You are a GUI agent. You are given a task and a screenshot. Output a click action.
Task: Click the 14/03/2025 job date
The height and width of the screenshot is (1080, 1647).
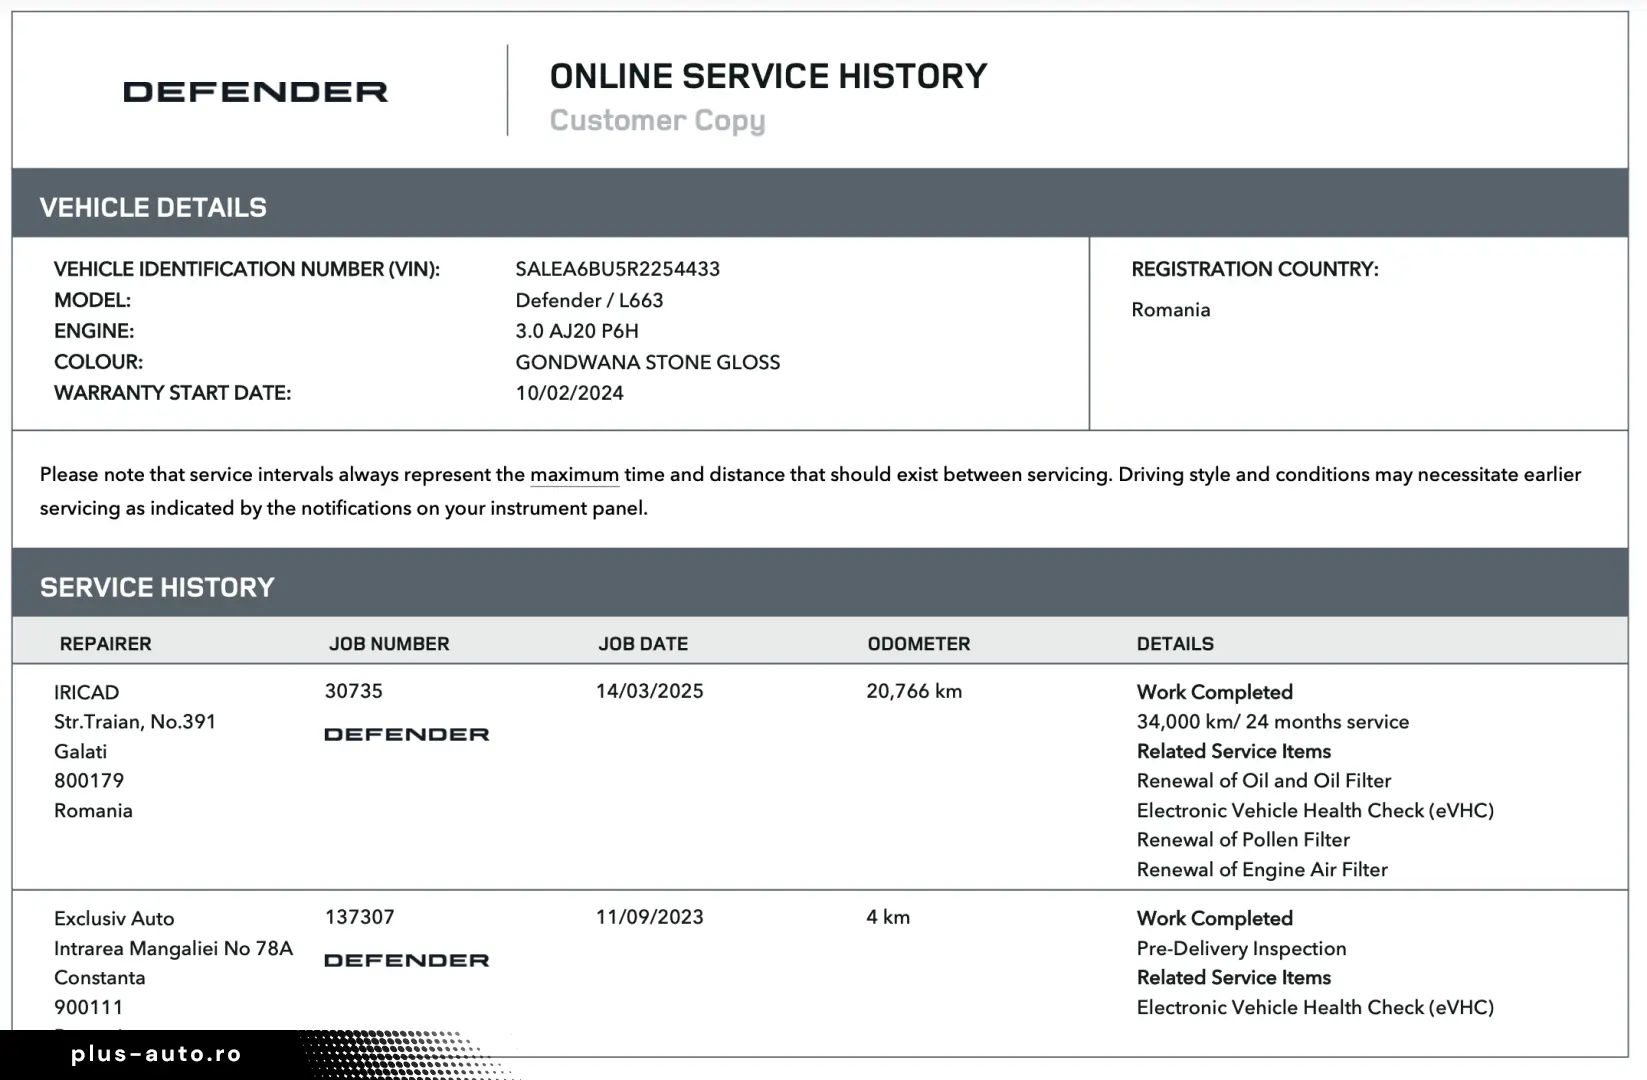pyautogui.click(x=649, y=691)
